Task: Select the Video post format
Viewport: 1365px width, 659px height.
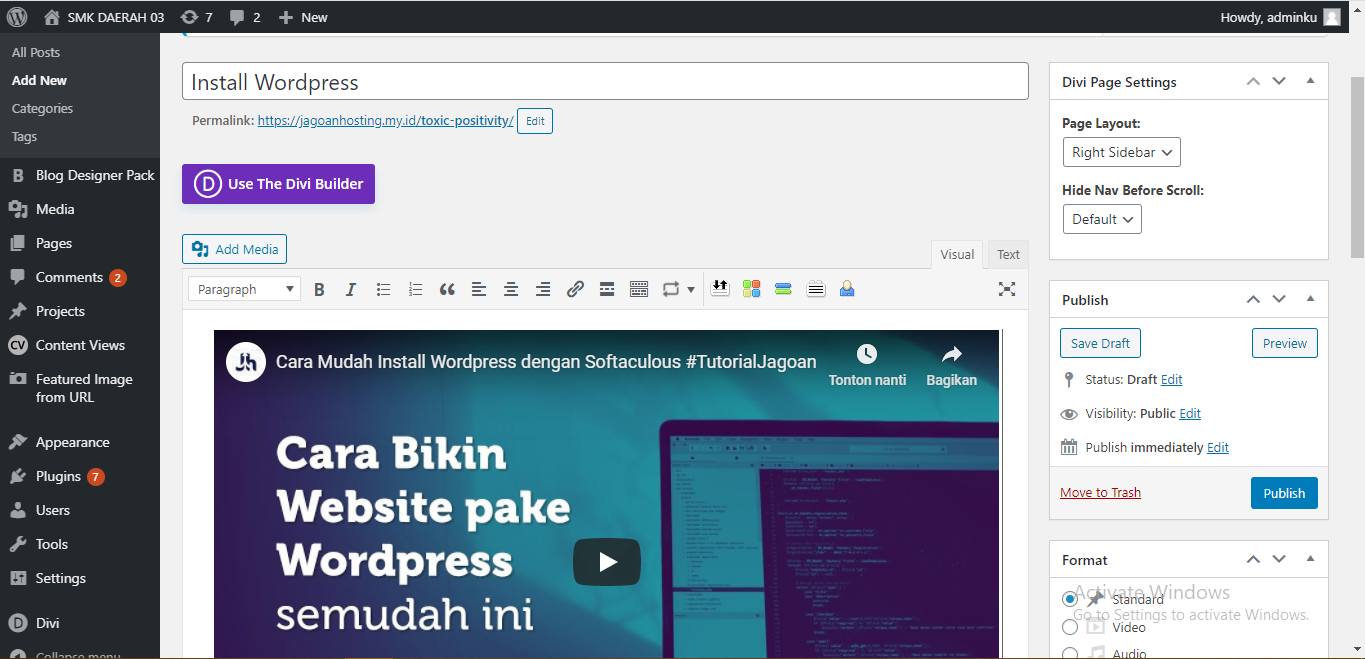Action: click(1070, 627)
